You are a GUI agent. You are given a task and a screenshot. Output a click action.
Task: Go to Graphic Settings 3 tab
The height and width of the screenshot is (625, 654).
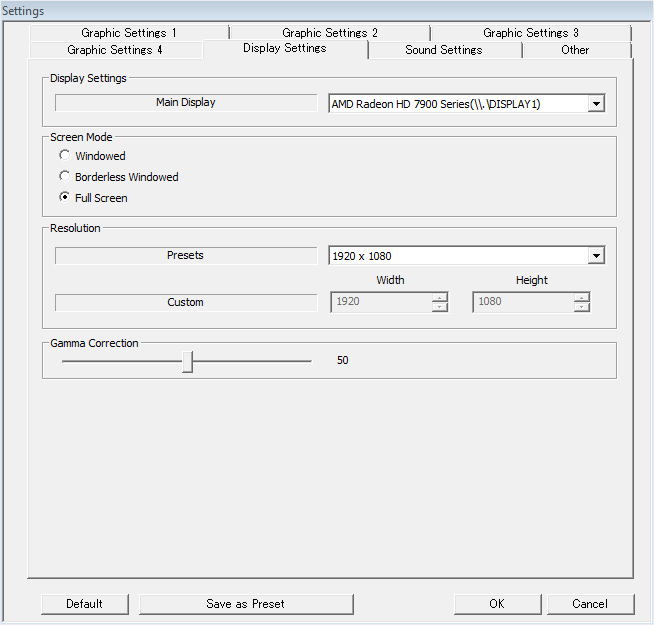[530, 33]
